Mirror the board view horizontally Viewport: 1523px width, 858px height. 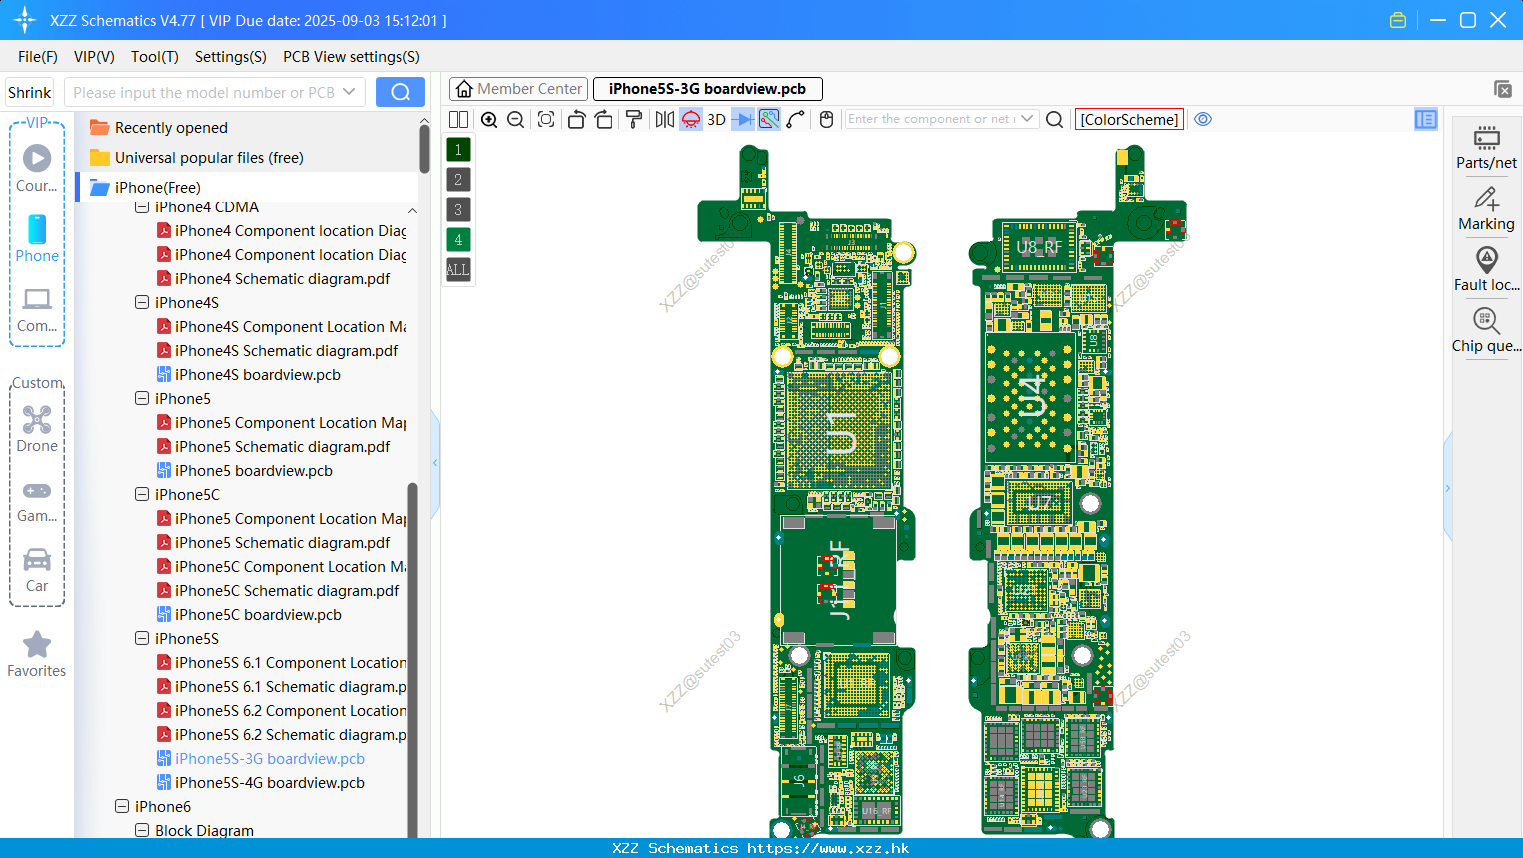pos(665,119)
